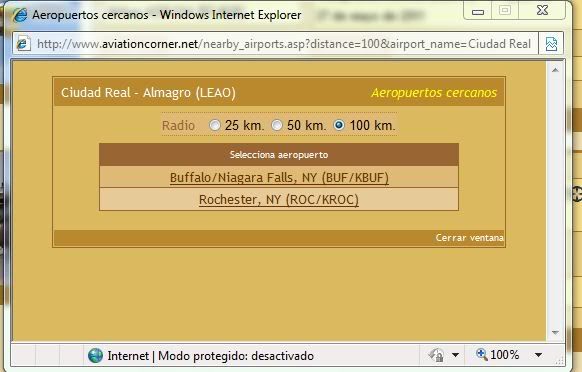The height and width of the screenshot is (372, 582).
Task: Select the 50 km. radius option
Action: pos(277,125)
